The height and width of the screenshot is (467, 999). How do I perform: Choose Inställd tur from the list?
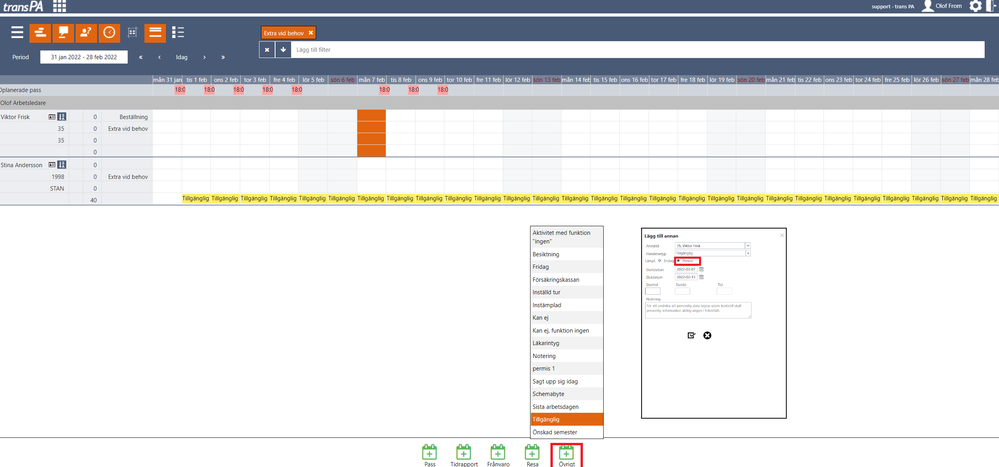click(566, 292)
